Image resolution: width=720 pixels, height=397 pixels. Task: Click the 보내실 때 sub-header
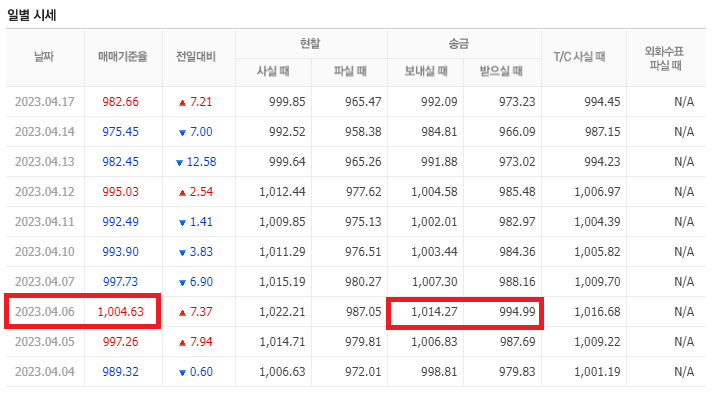coord(426,71)
